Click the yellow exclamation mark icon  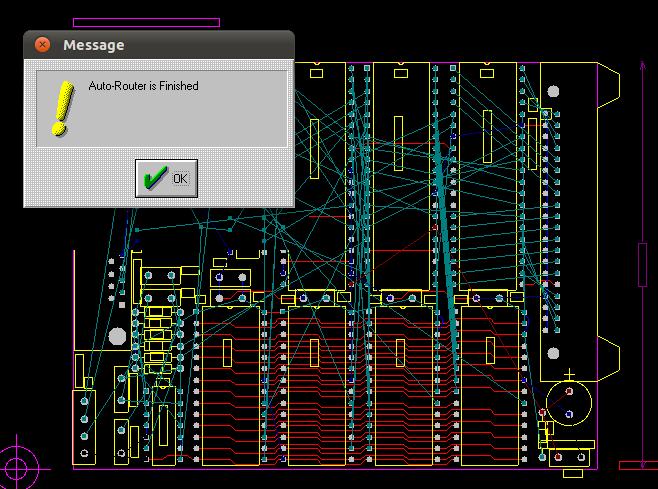62,108
